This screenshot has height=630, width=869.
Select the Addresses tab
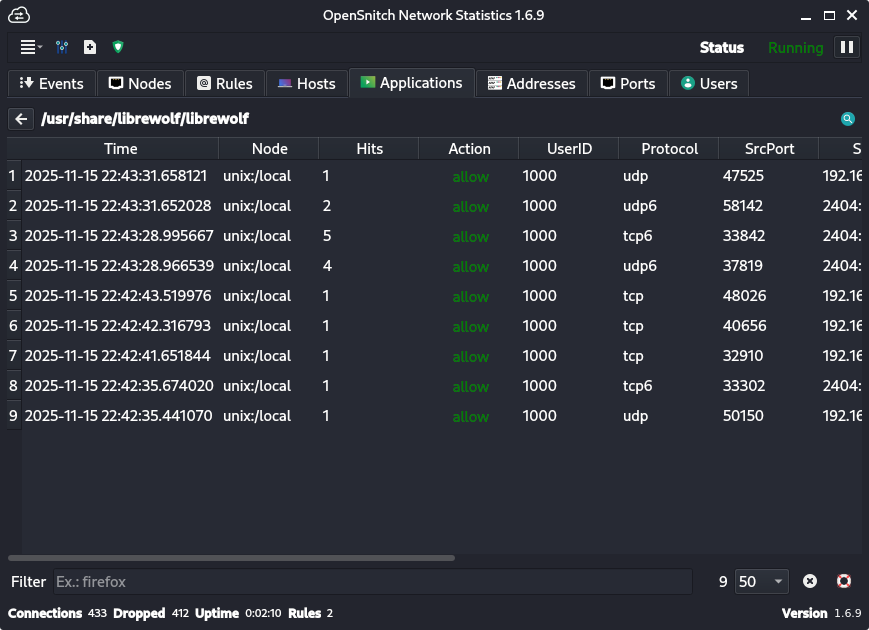click(x=531, y=84)
